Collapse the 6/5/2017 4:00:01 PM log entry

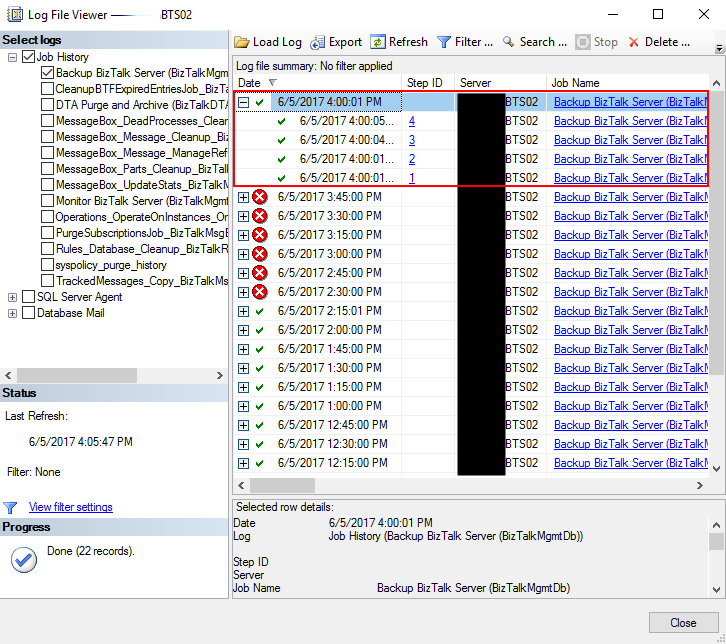tap(243, 102)
